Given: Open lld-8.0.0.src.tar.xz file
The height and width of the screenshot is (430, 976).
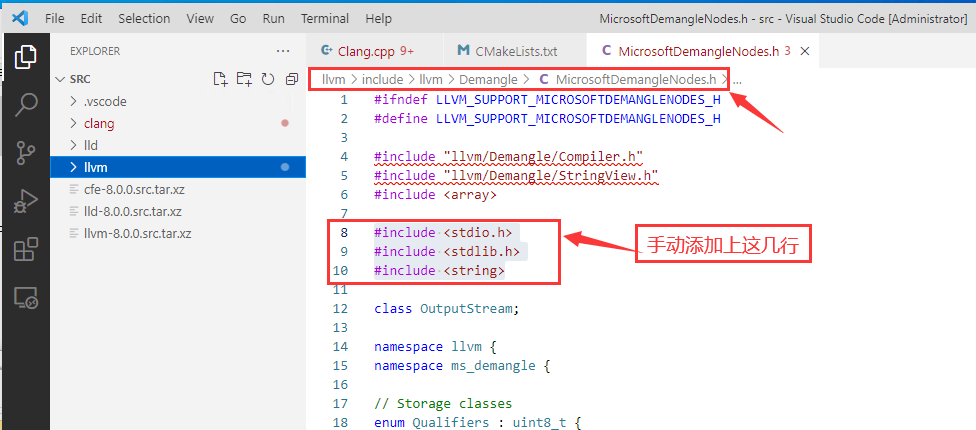Looking at the screenshot, I should pos(178,212).
